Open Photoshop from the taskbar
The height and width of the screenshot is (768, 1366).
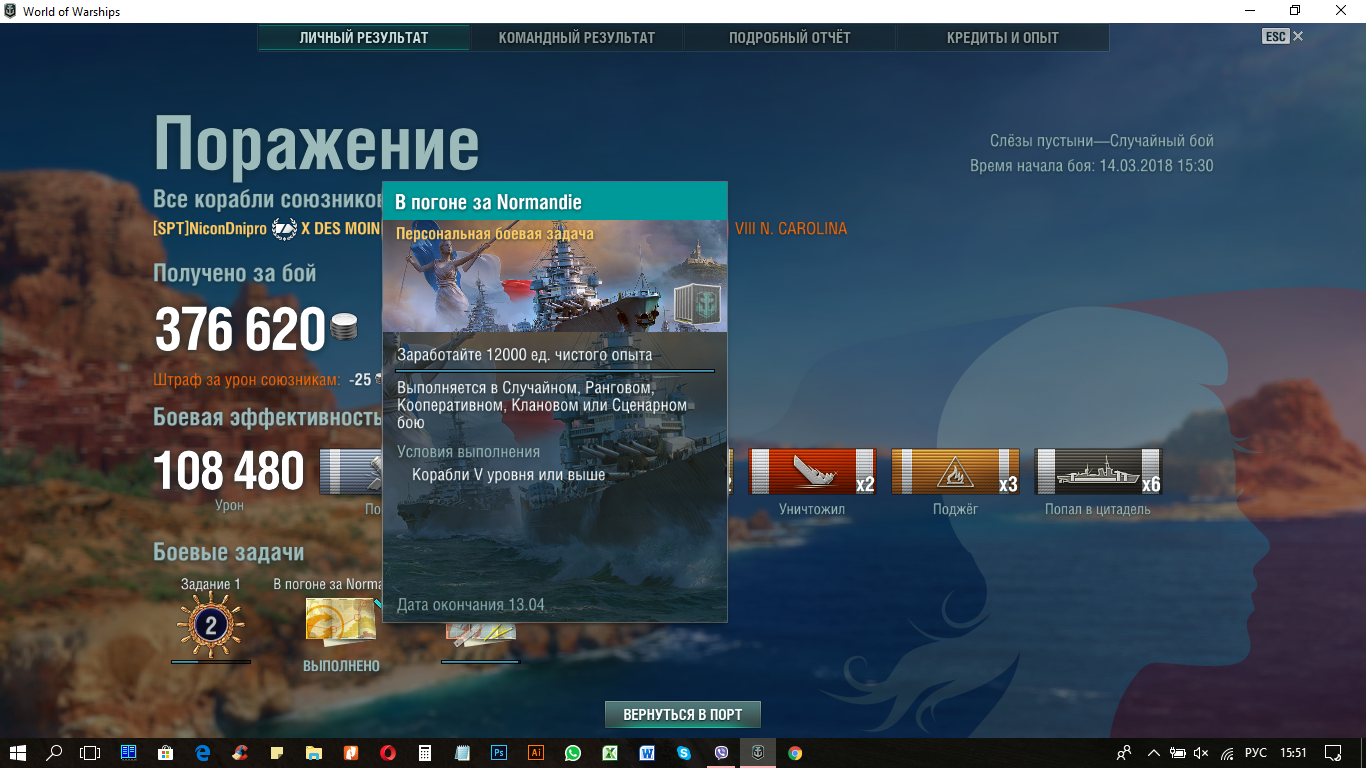click(498, 753)
